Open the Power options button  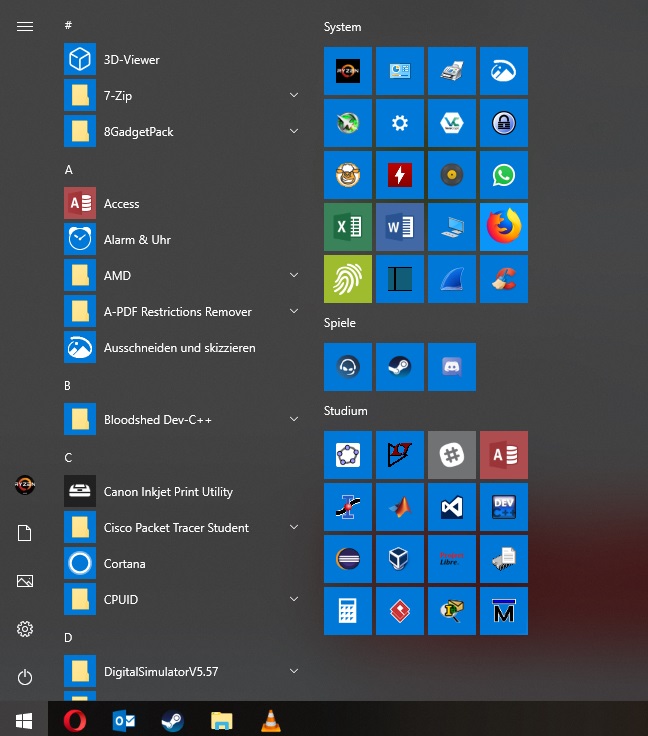(x=25, y=677)
